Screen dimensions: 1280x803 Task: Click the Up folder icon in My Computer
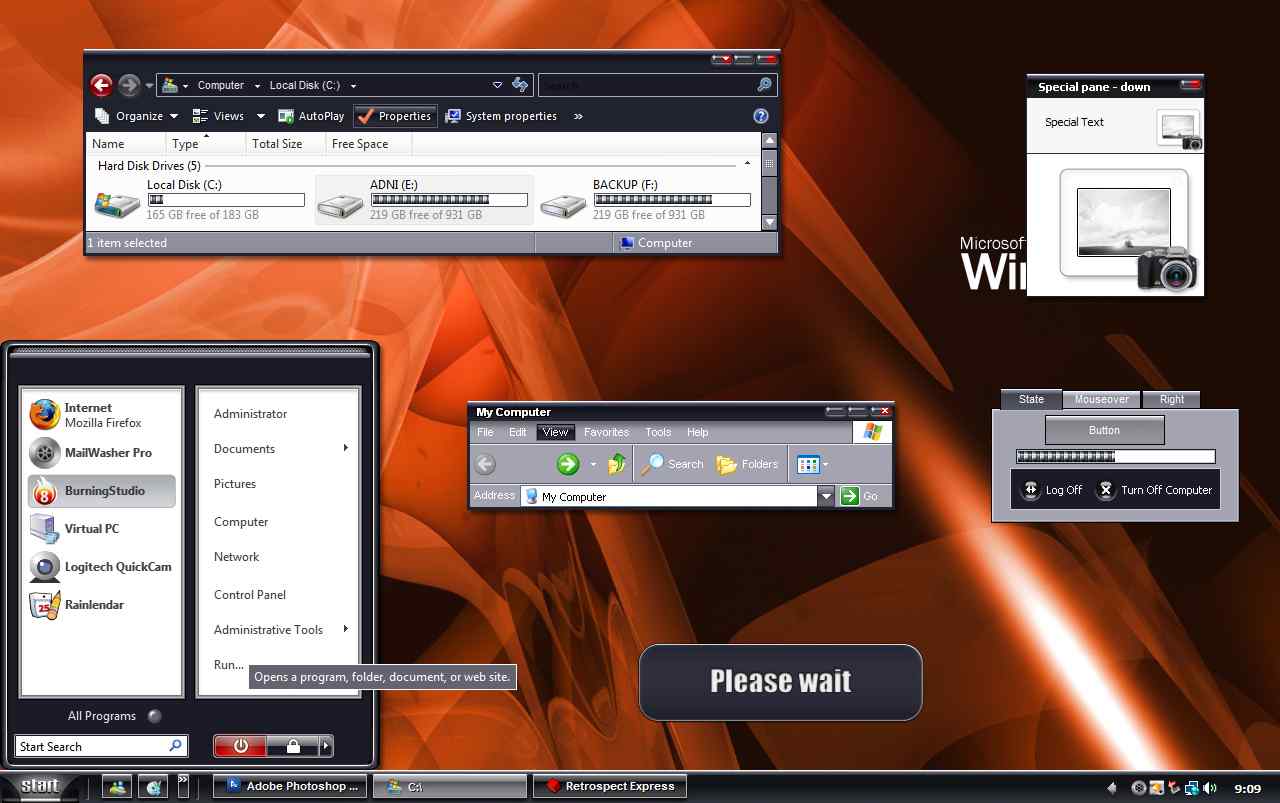[618, 464]
